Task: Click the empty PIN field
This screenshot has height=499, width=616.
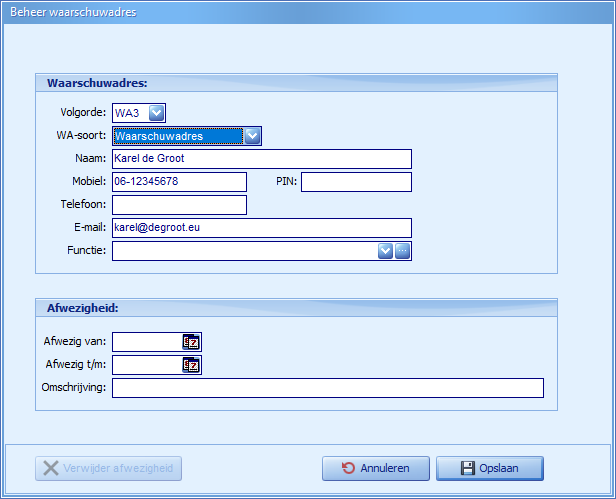Action: (356, 182)
